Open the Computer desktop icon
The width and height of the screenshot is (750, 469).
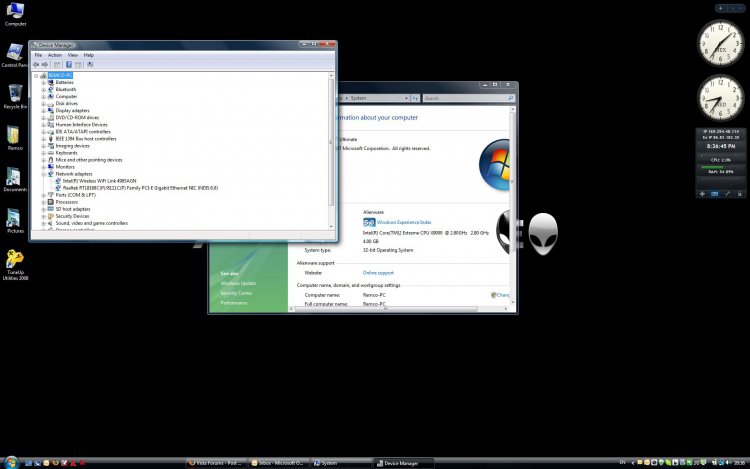[15, 14]
